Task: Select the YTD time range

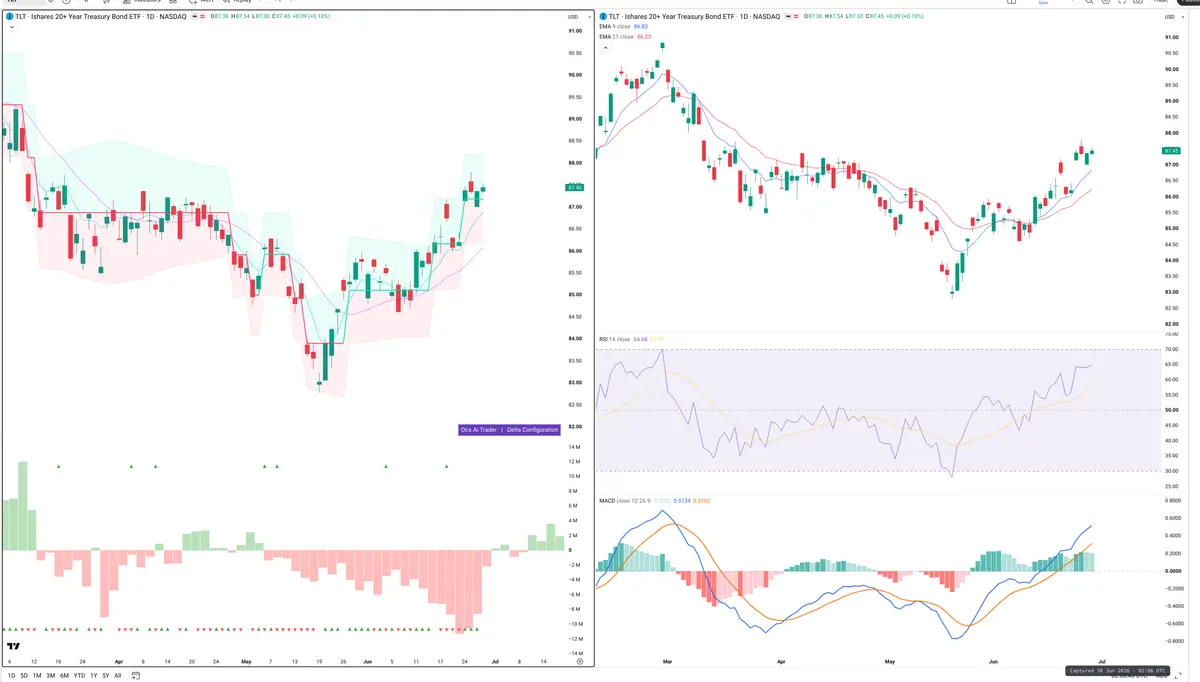Action: pos(79,676)
